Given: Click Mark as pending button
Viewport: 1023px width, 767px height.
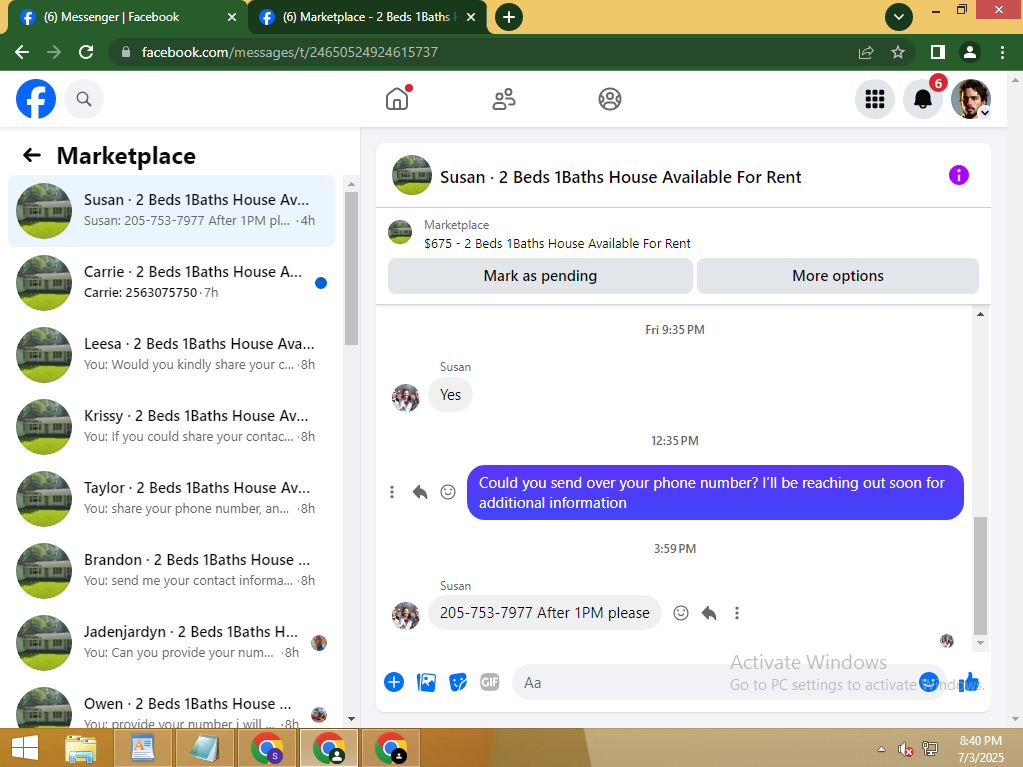Looking at the screenshot, I should pos(540,276).
